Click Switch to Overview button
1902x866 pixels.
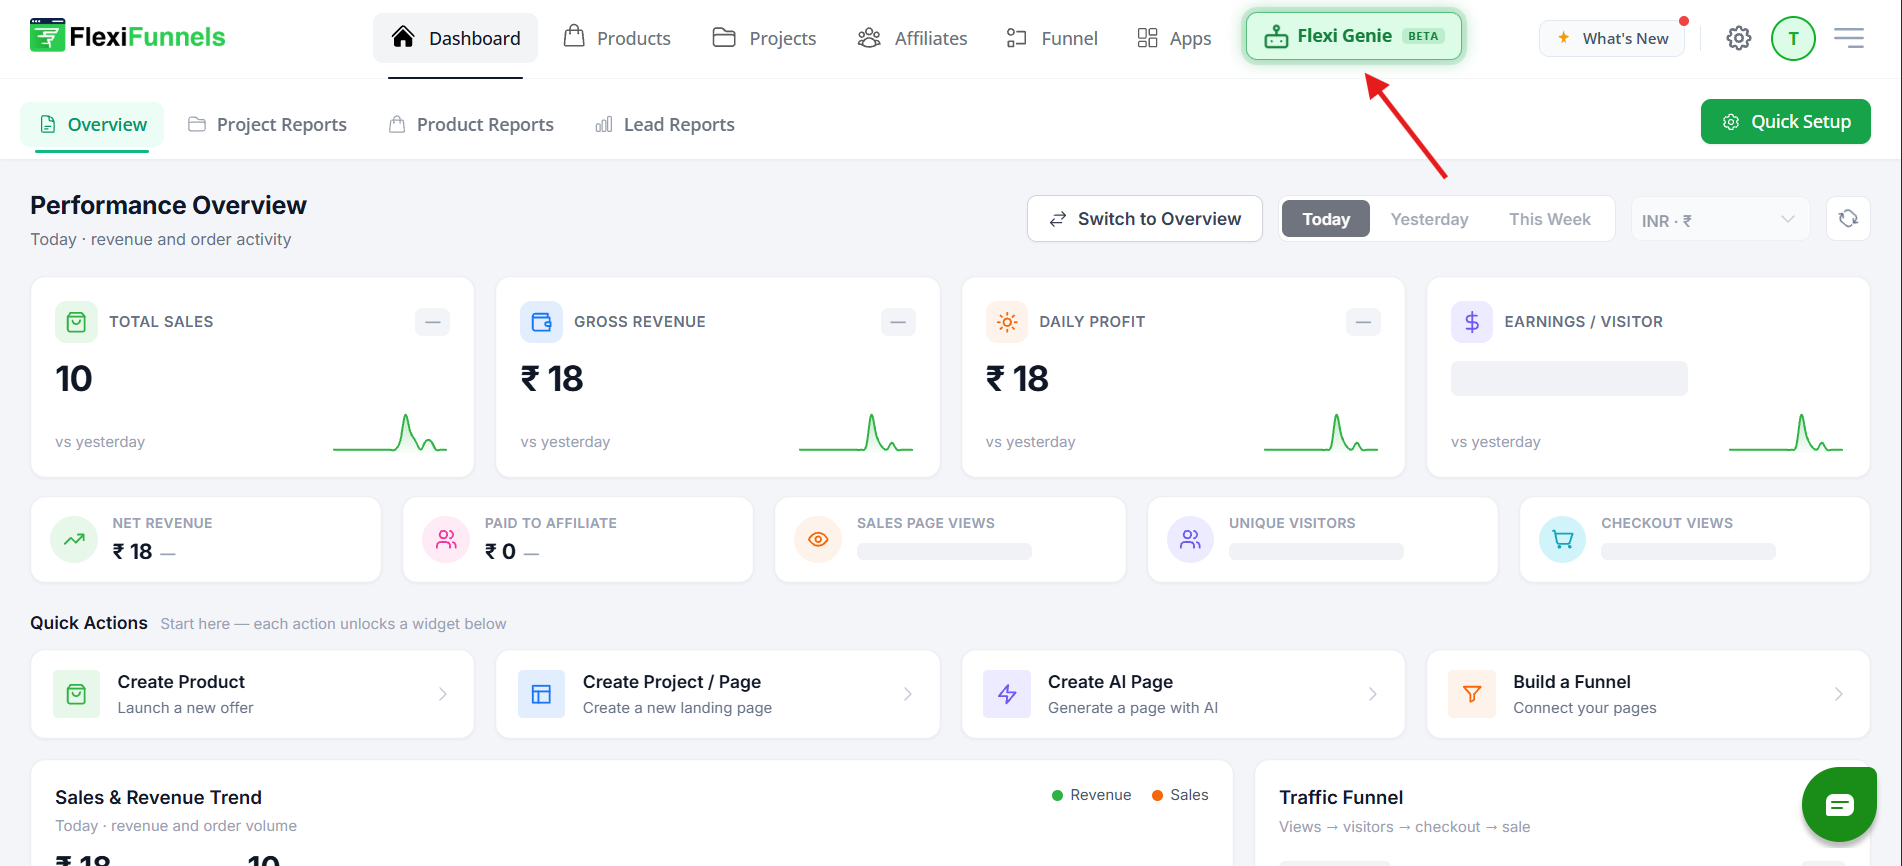tap(1145, 219)
